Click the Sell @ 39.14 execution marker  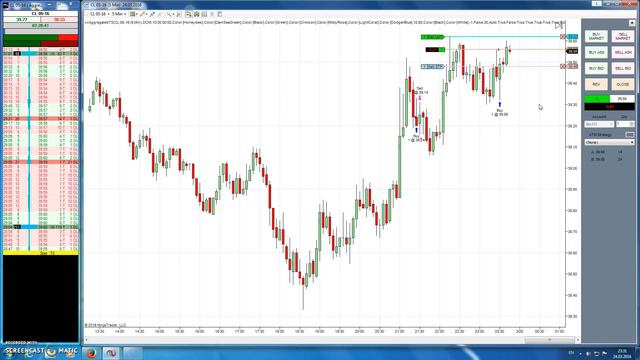click(x=420, y=92)
